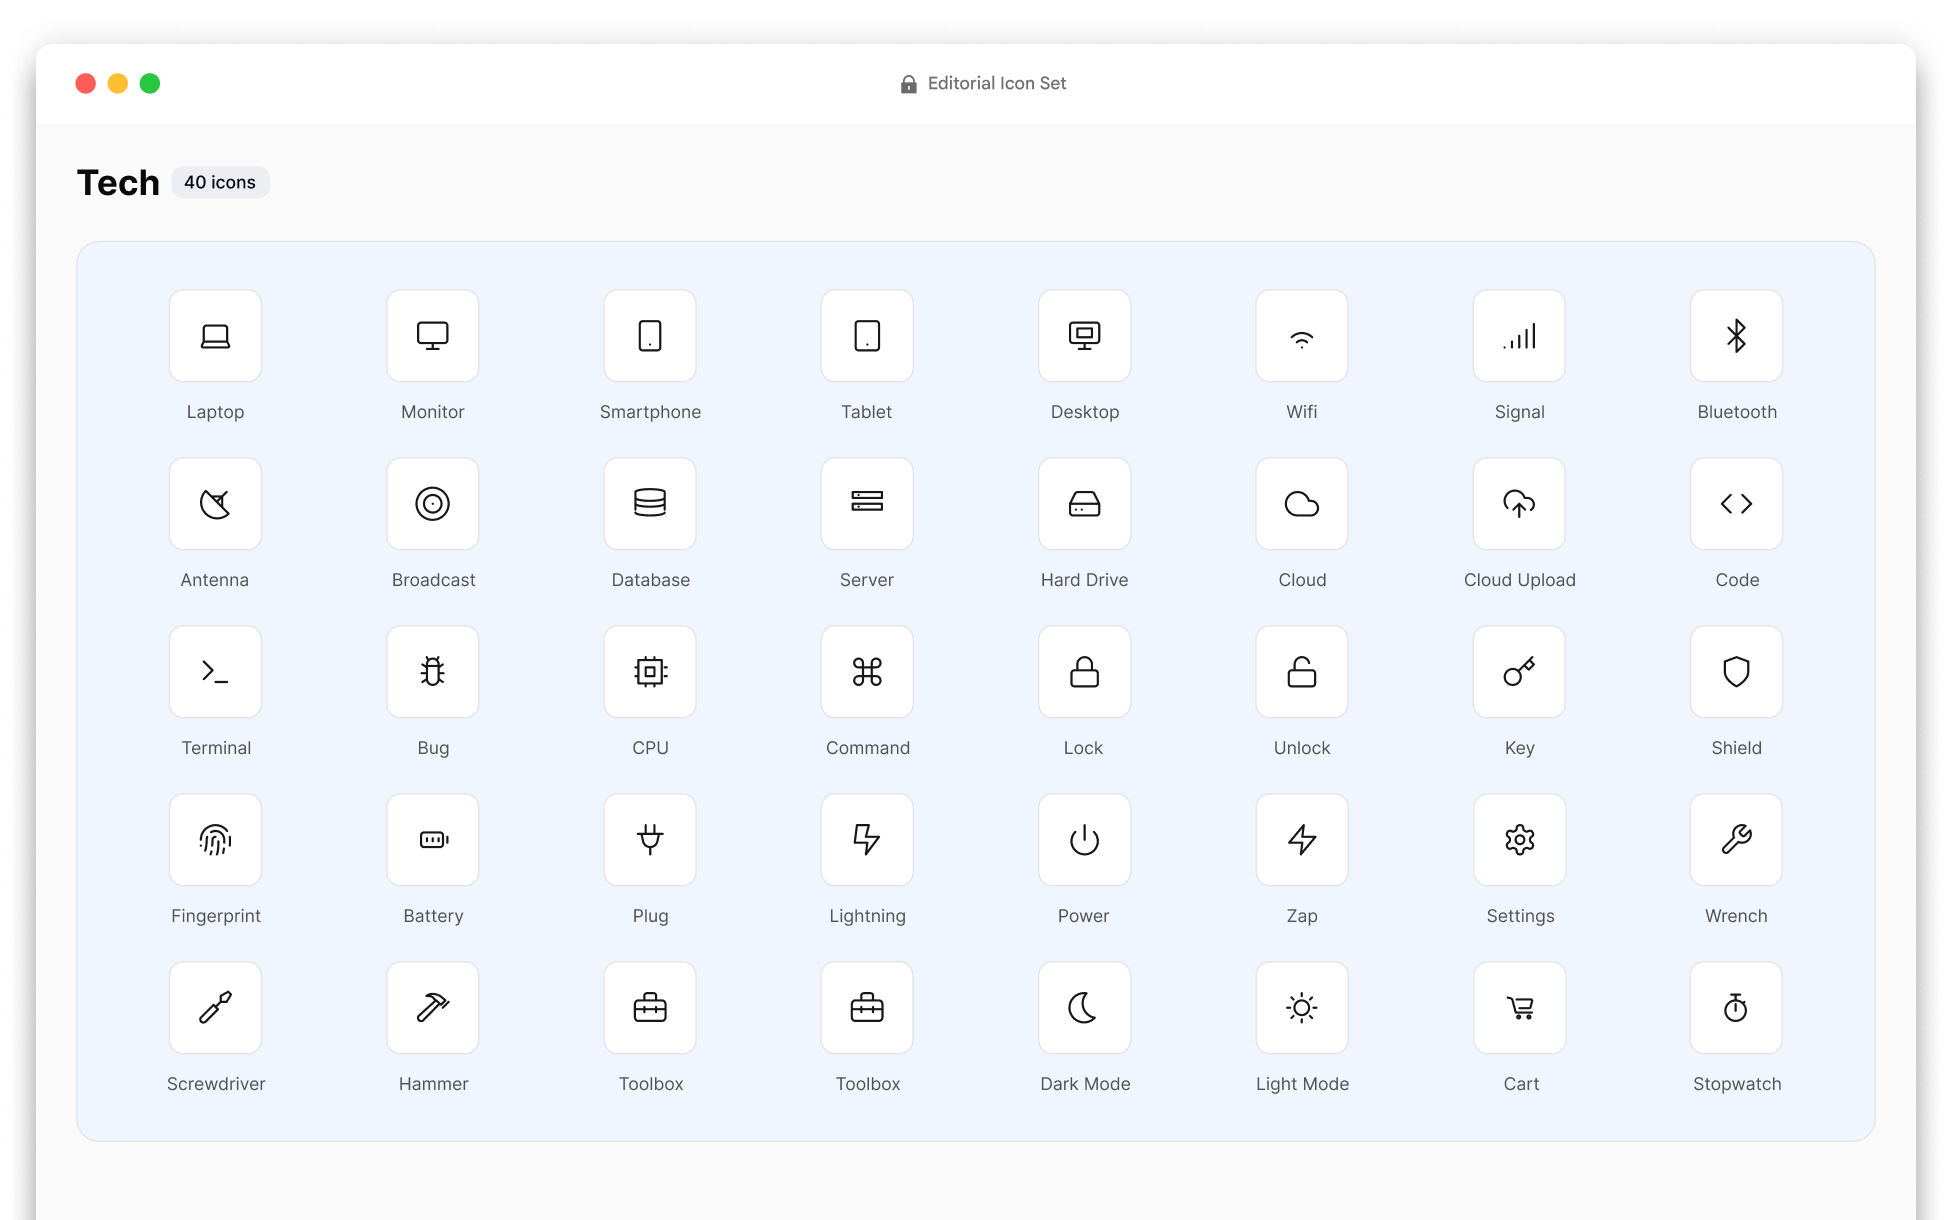
Task: Click the padlock in the title bar
Action: pyautogui.click(x=908, y=84)
